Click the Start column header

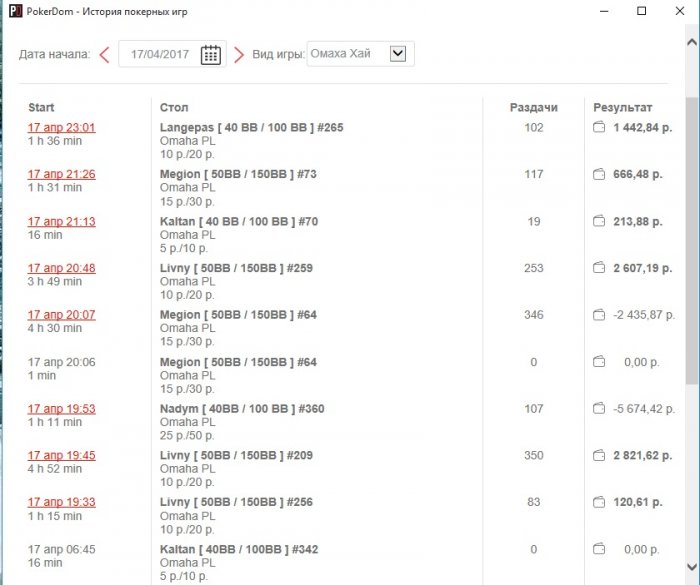point(41,107)
